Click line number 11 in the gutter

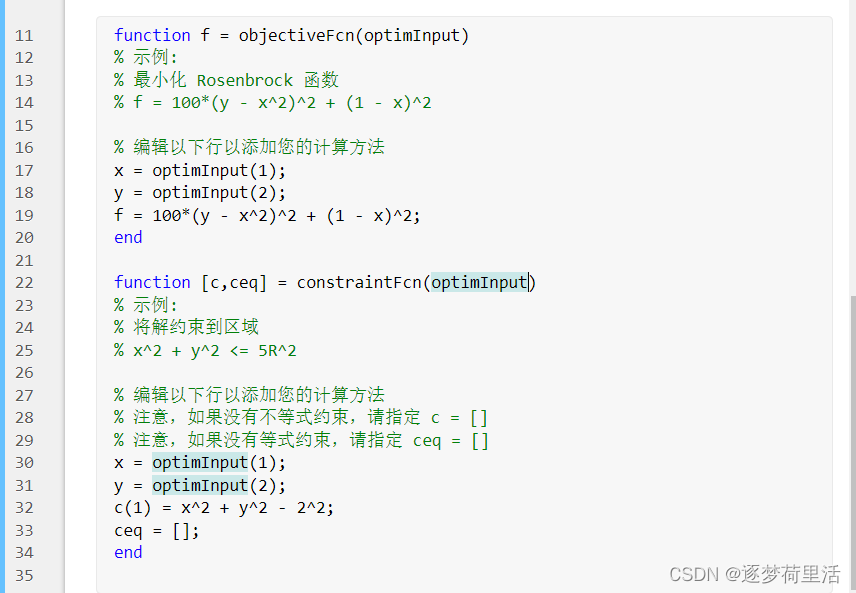tap(24, 35)
